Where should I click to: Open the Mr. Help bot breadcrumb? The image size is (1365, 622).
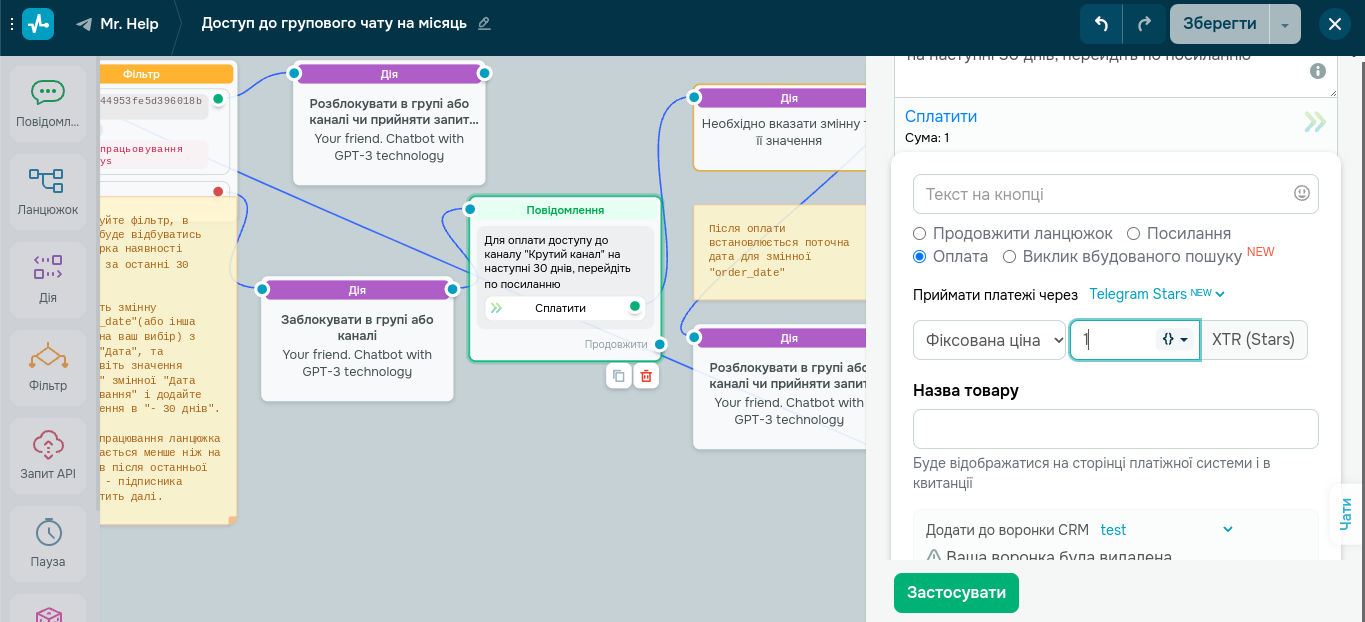pos(118,24)
